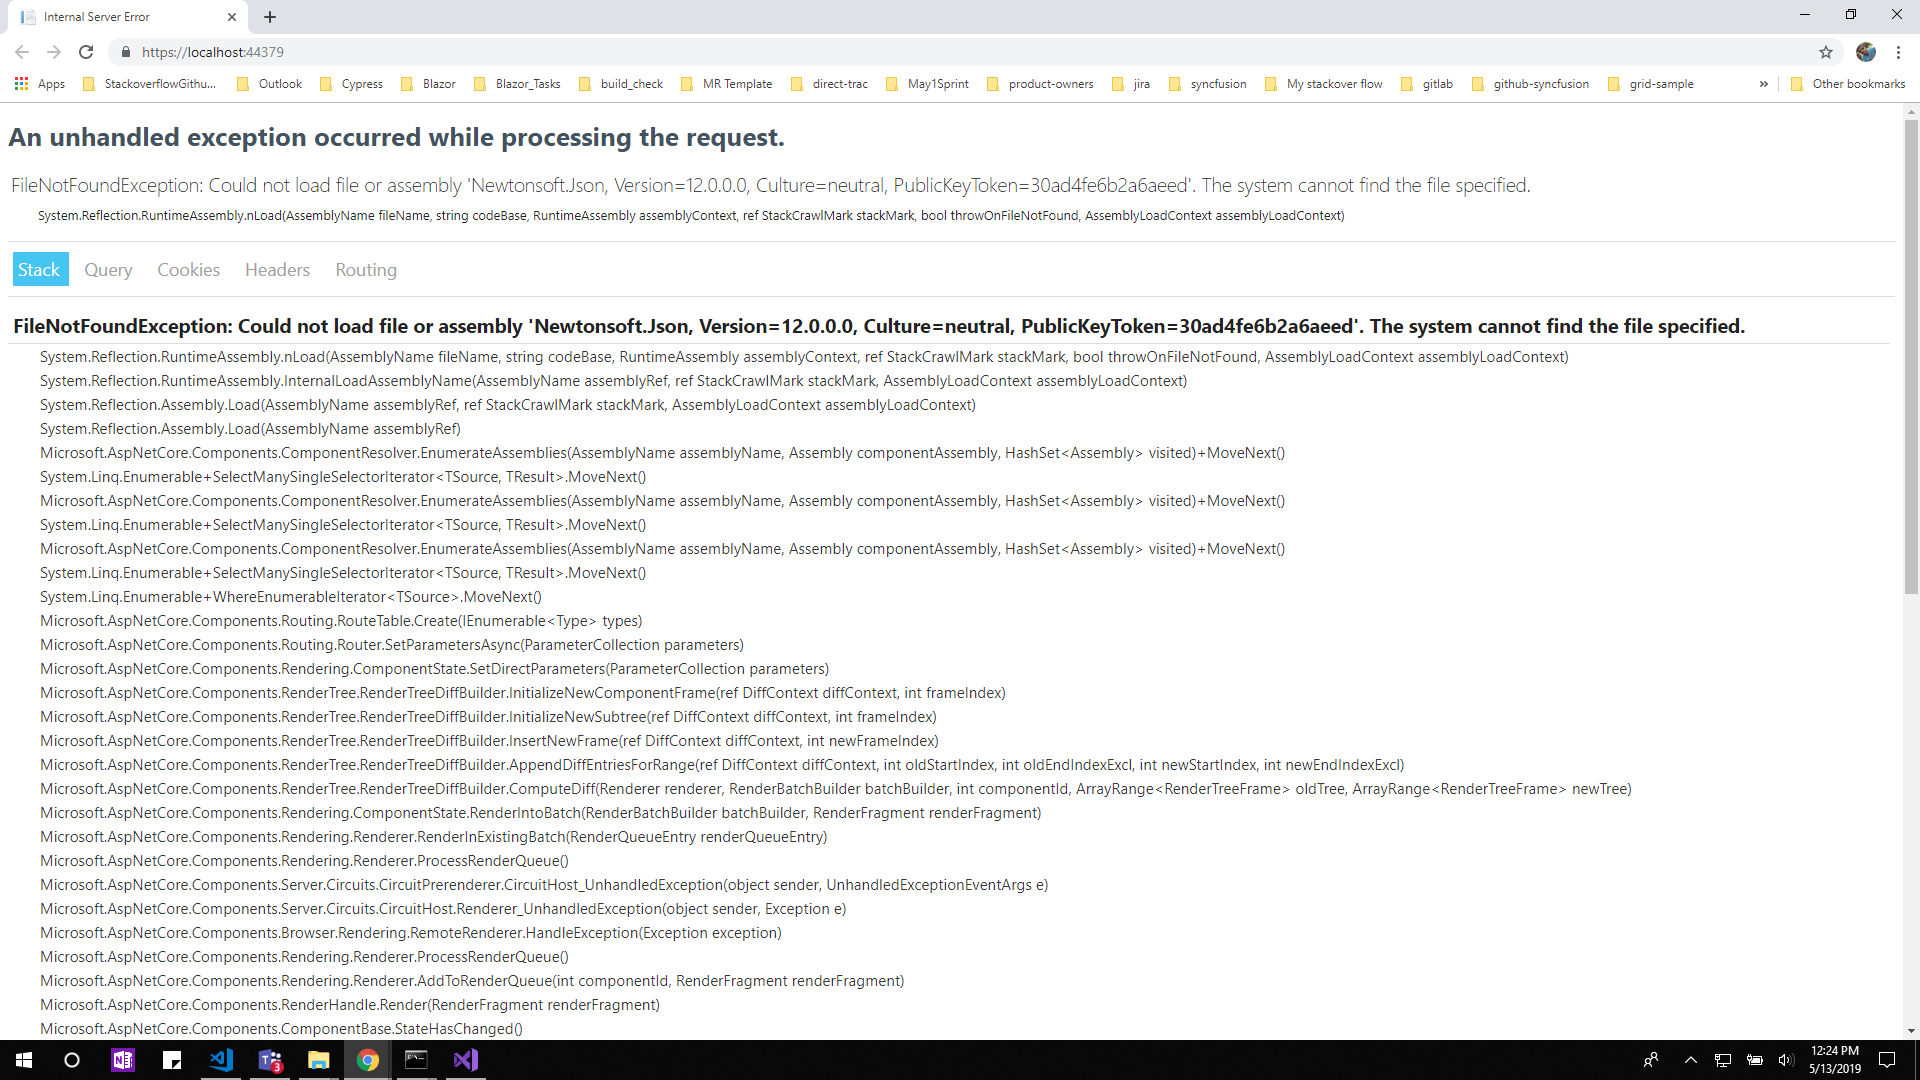1920x1080 pixels.
Task: Switch to the Routing tab
Action: 365,269
